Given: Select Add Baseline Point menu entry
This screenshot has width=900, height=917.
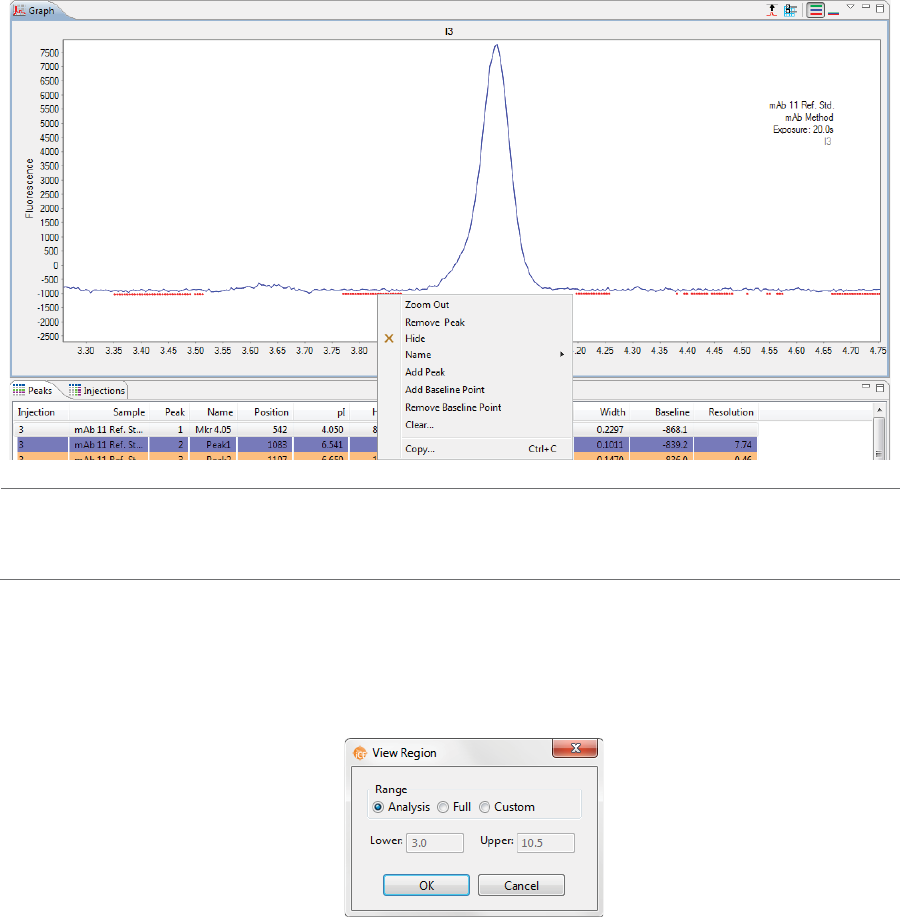Looking at the screenshot, I should pos(445,390).
